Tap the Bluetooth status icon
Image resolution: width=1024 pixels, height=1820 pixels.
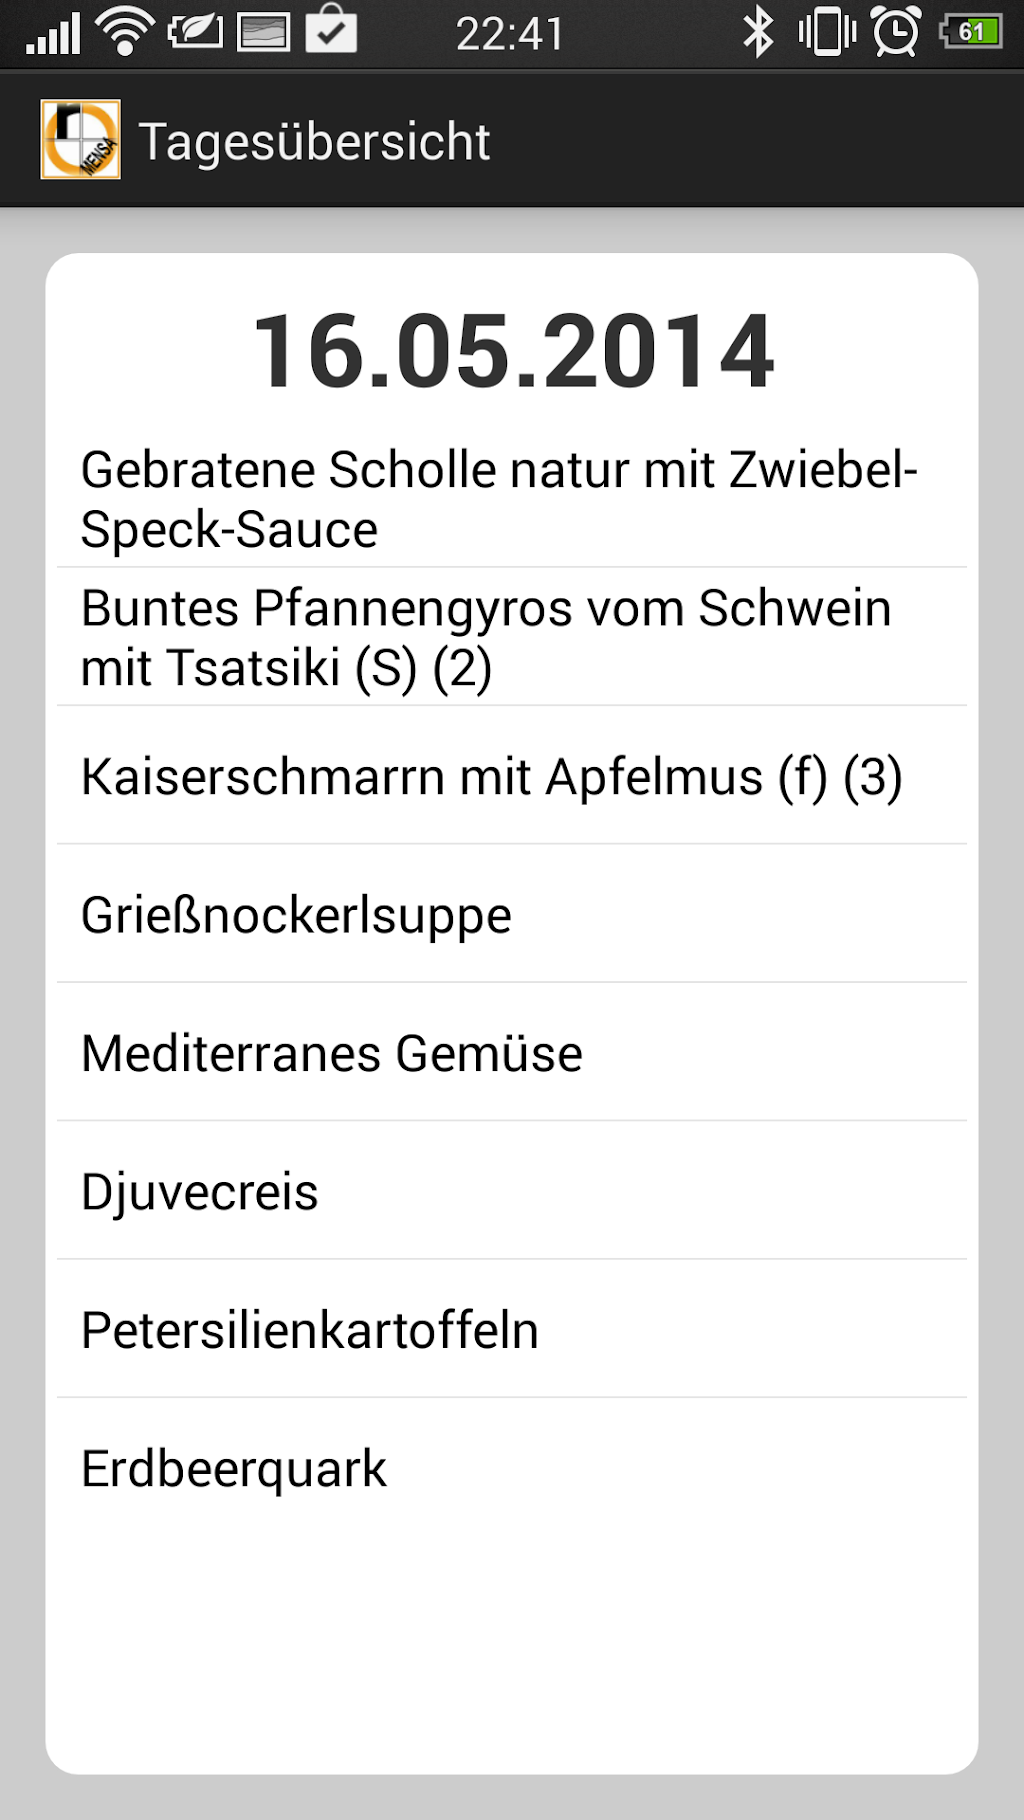click(757, 32)
